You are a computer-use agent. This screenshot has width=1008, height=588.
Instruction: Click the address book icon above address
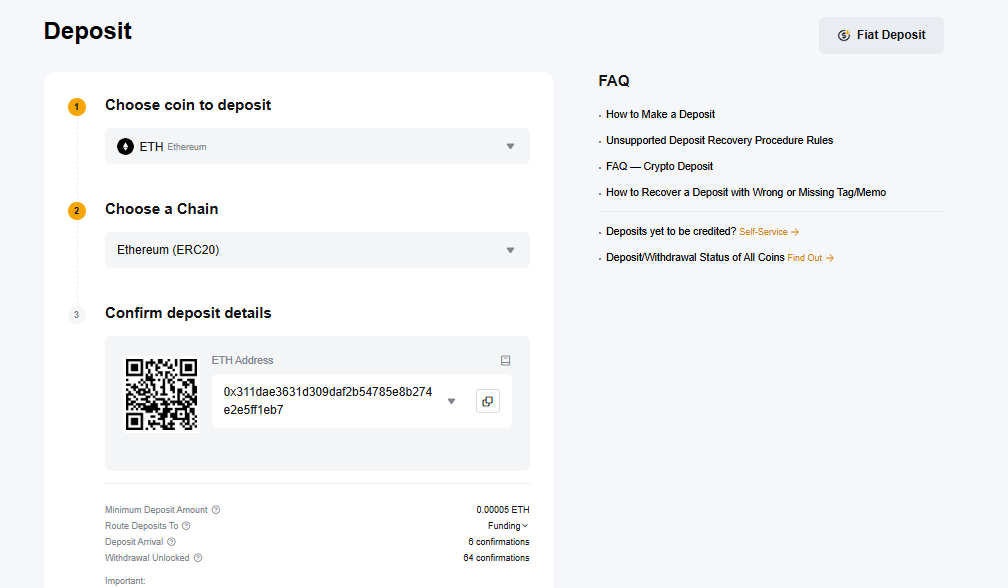tap(505, 360)
